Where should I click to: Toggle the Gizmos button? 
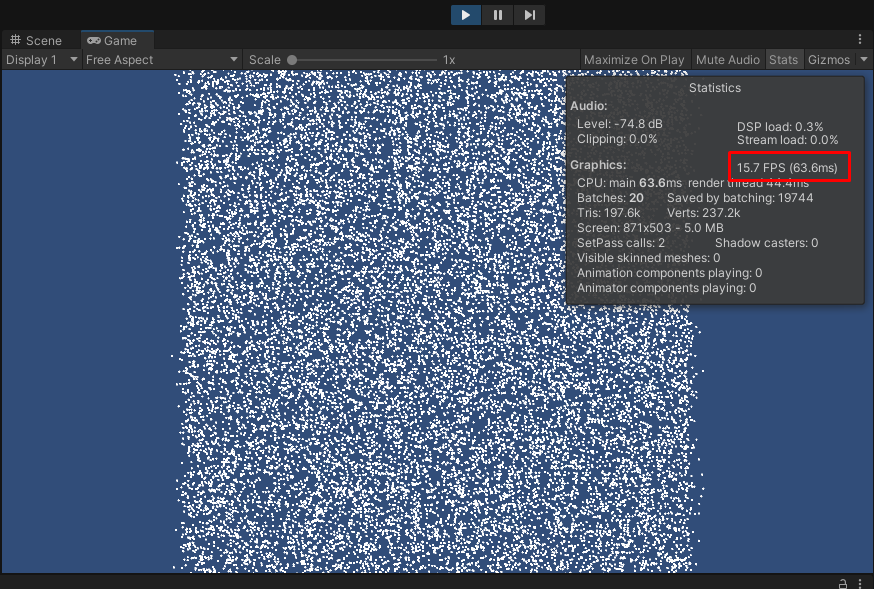tap(829, 60)
